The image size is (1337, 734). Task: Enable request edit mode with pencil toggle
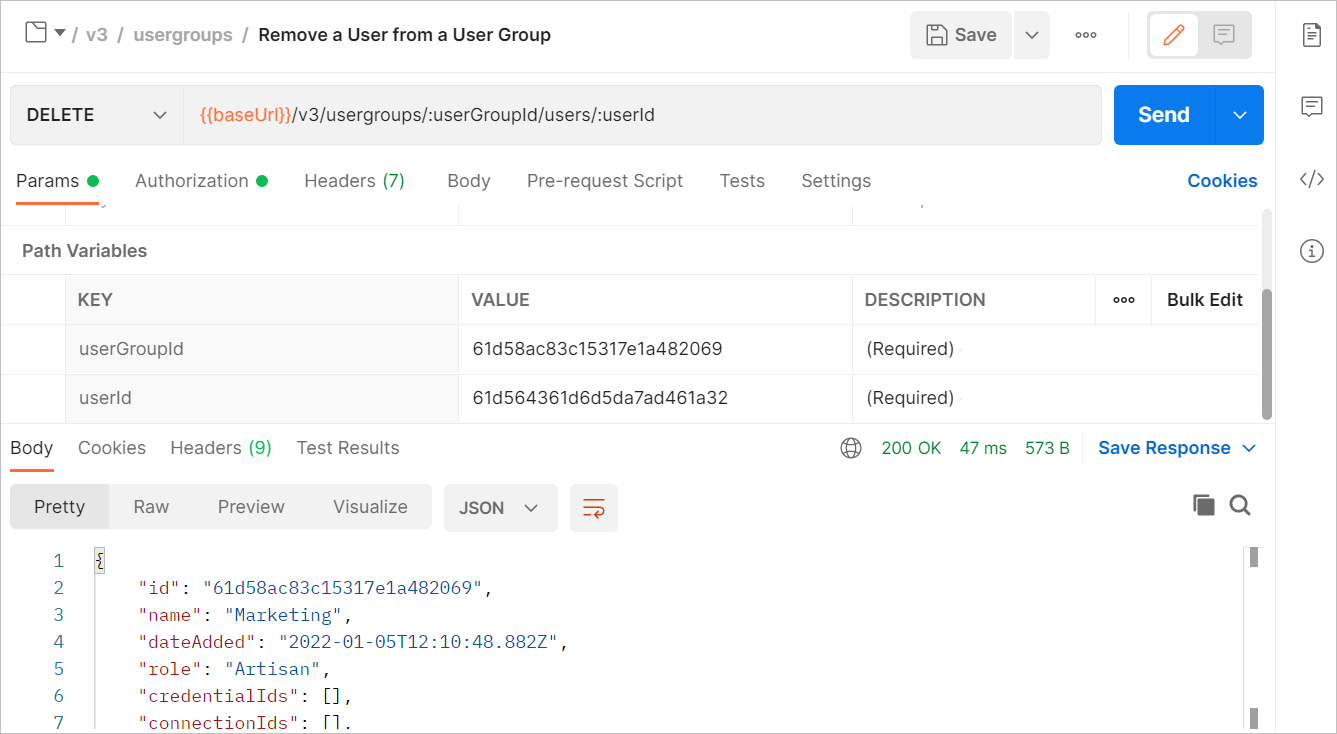(x=1172, y=34)
